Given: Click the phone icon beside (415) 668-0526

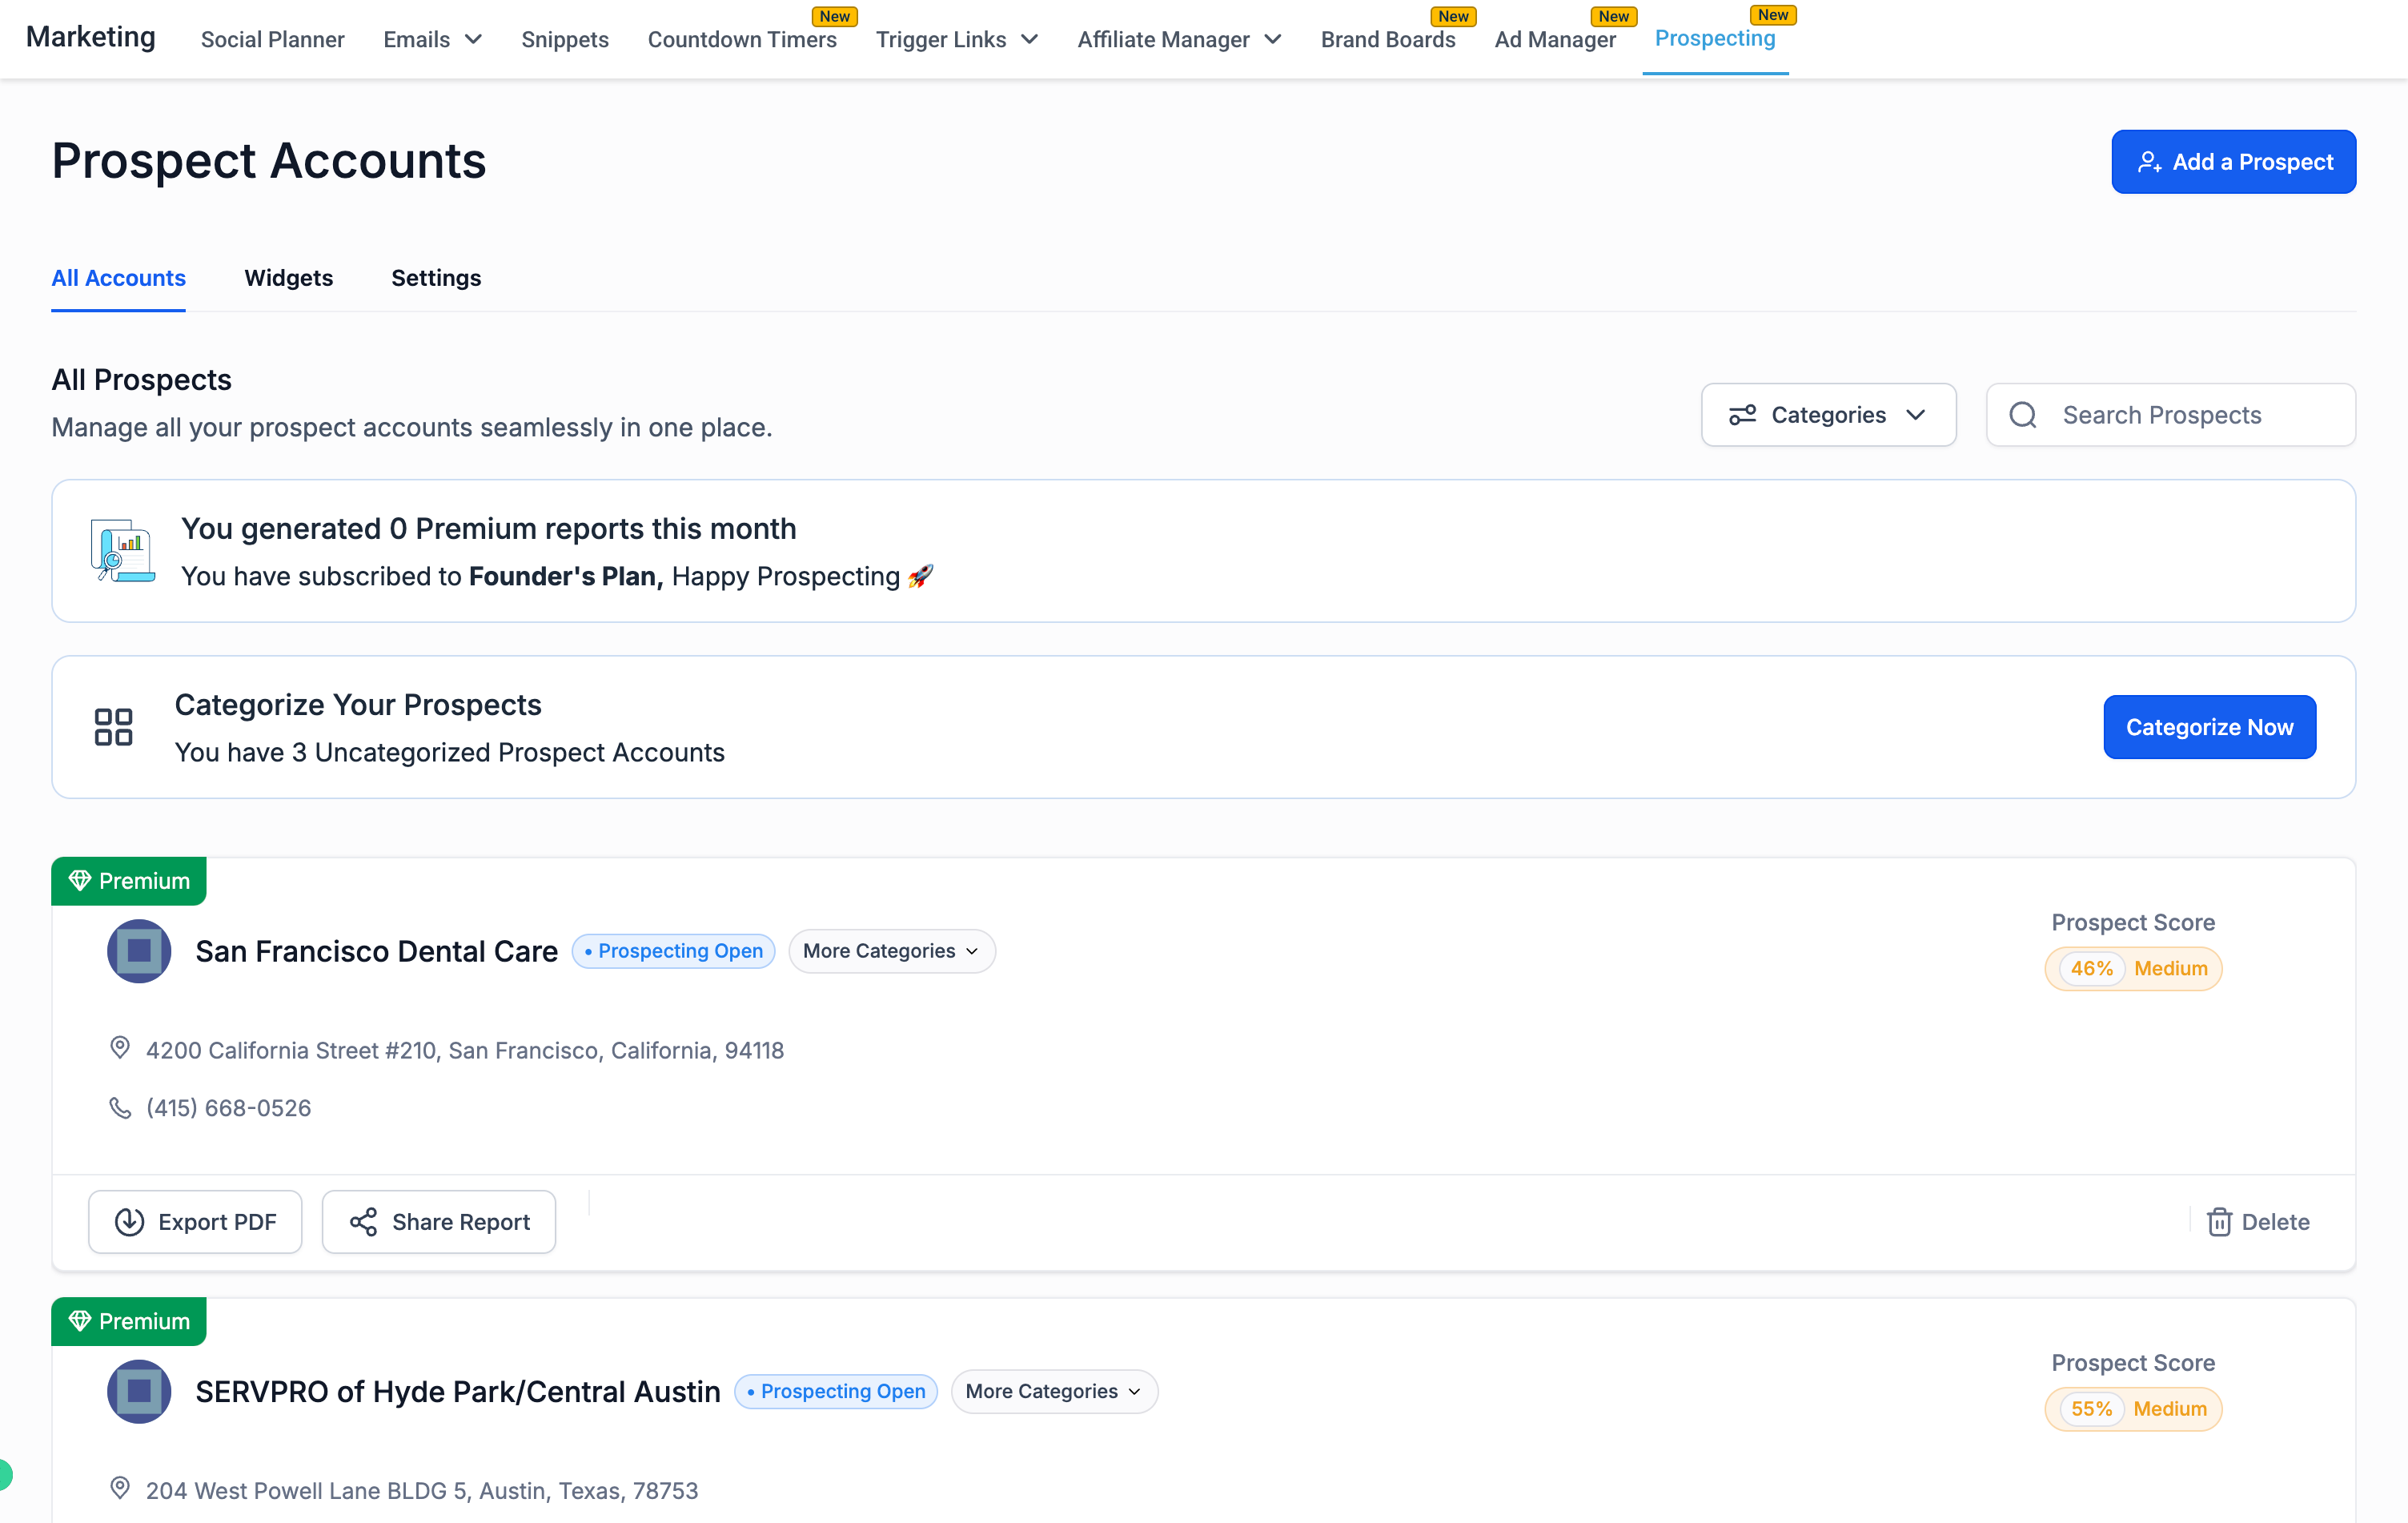Looking at the screenshot, I should tap(120, 1108).
